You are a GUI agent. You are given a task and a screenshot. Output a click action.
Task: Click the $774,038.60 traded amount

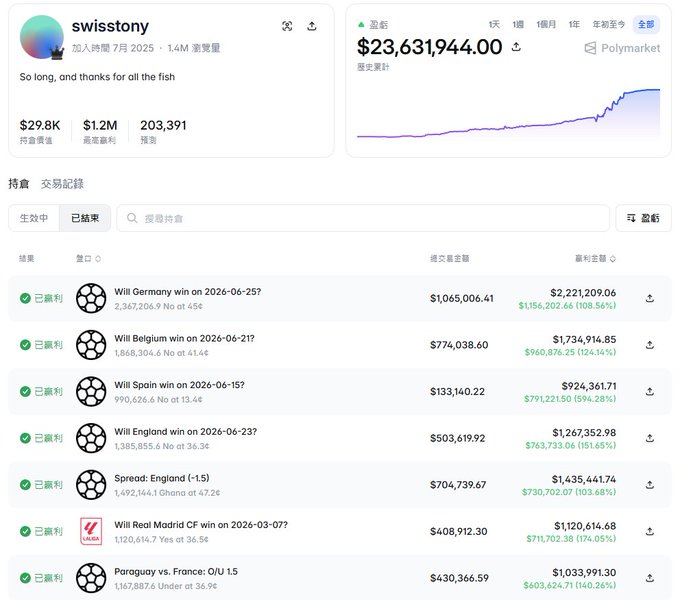click(459, 345)
